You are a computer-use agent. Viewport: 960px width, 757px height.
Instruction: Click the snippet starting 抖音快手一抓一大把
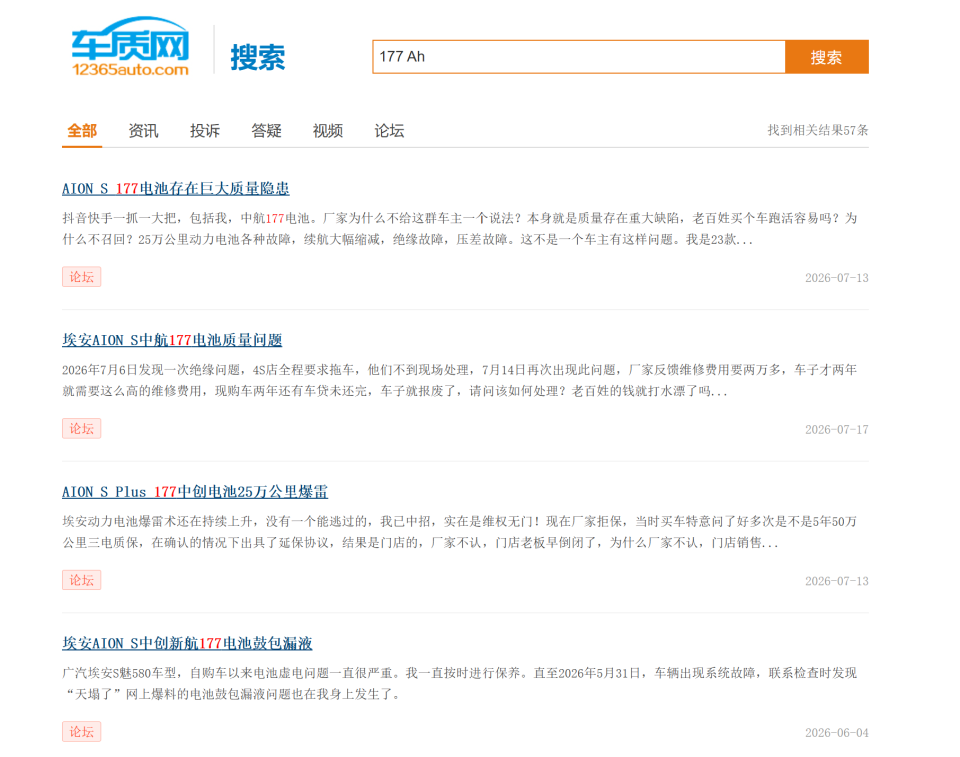459,228
